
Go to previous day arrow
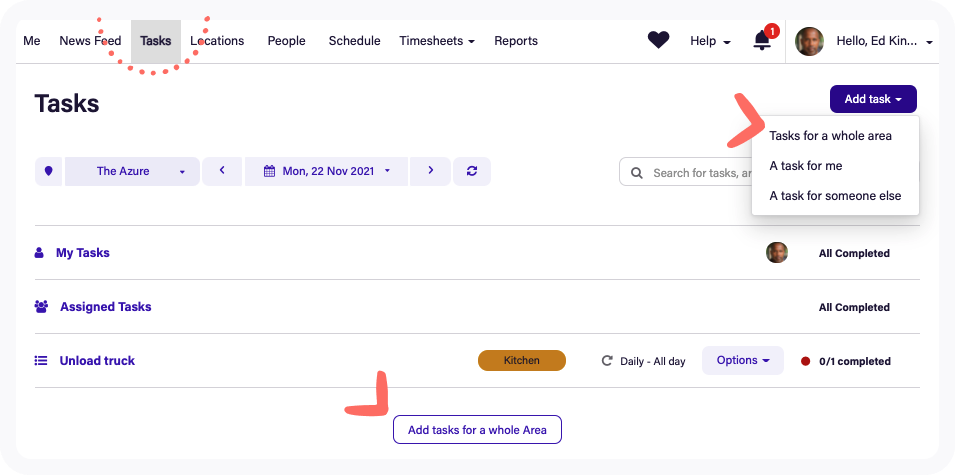222,171
